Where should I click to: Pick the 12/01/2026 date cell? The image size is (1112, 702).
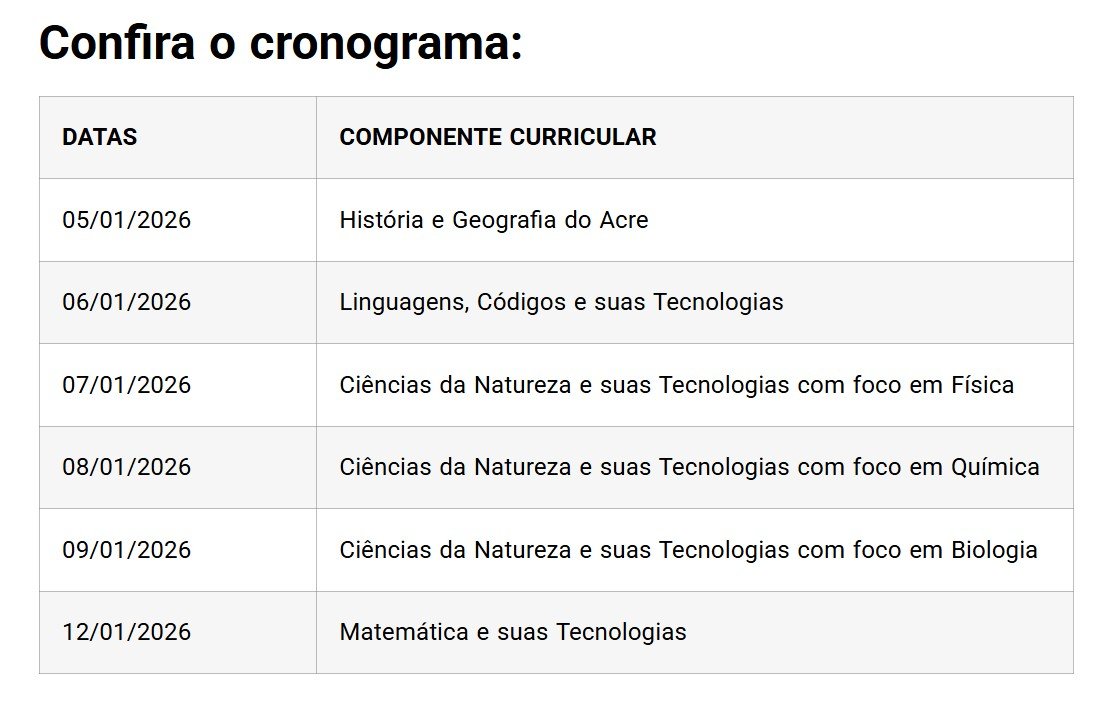pyautogui.click(x=126, y=632)
